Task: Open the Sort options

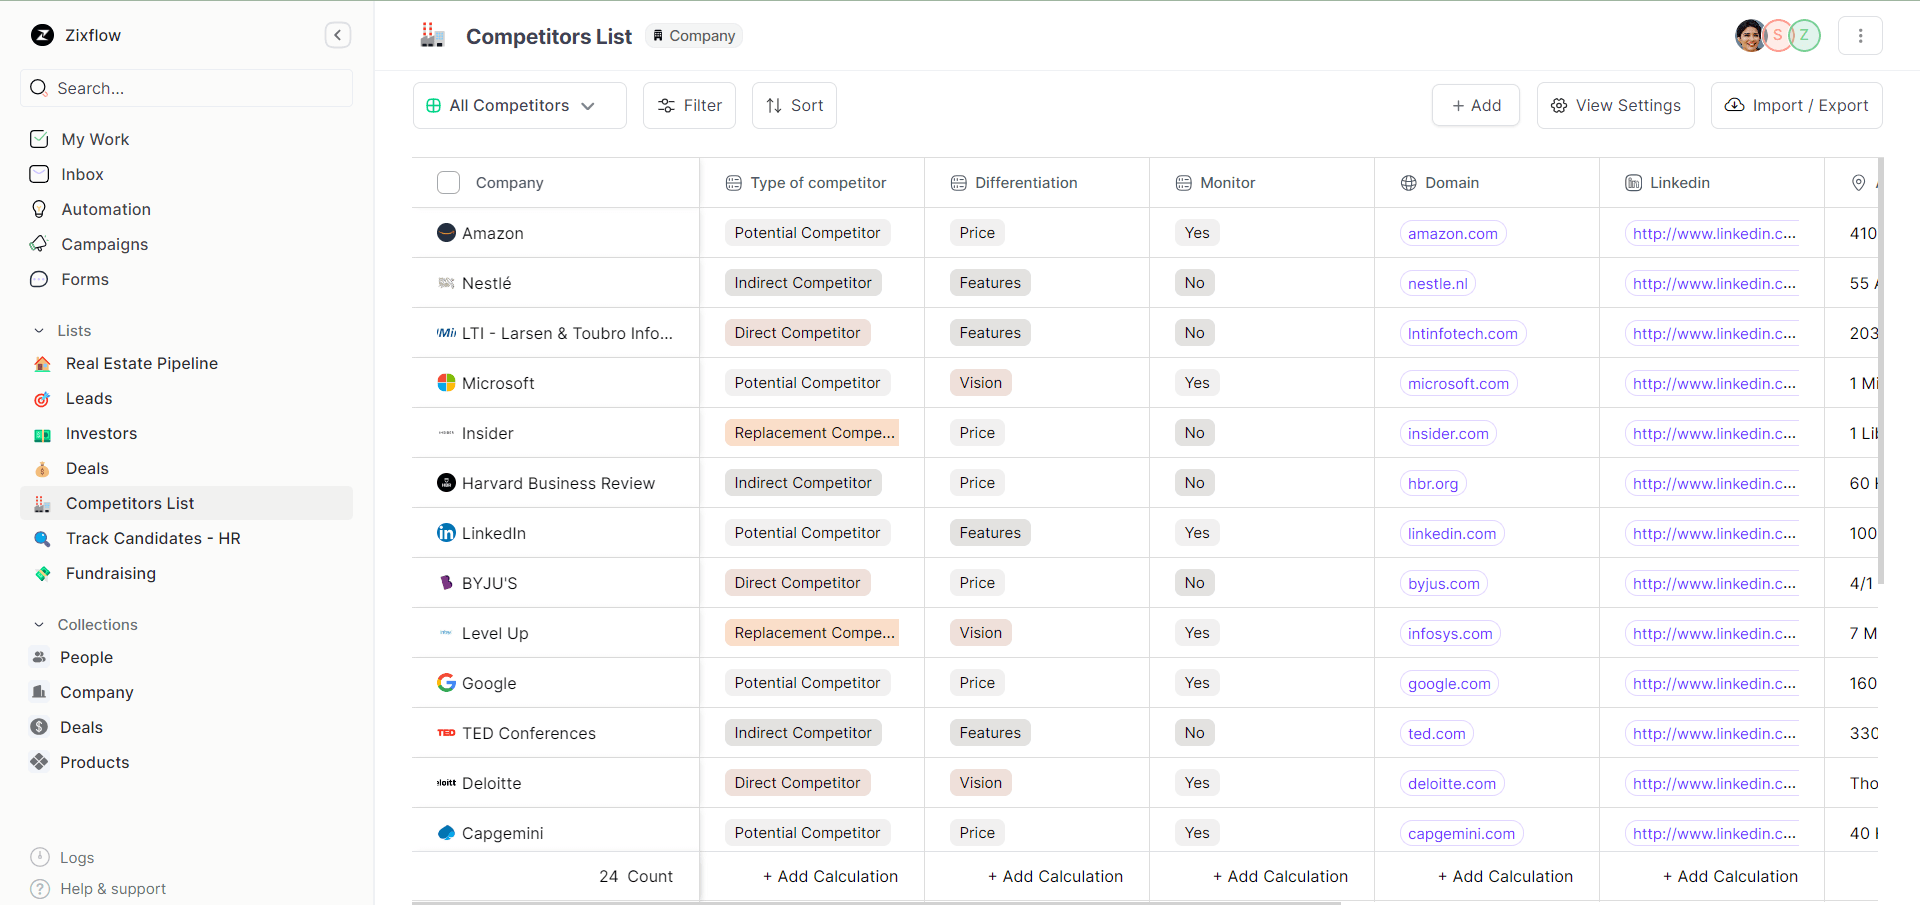Action: coord(793,105)
